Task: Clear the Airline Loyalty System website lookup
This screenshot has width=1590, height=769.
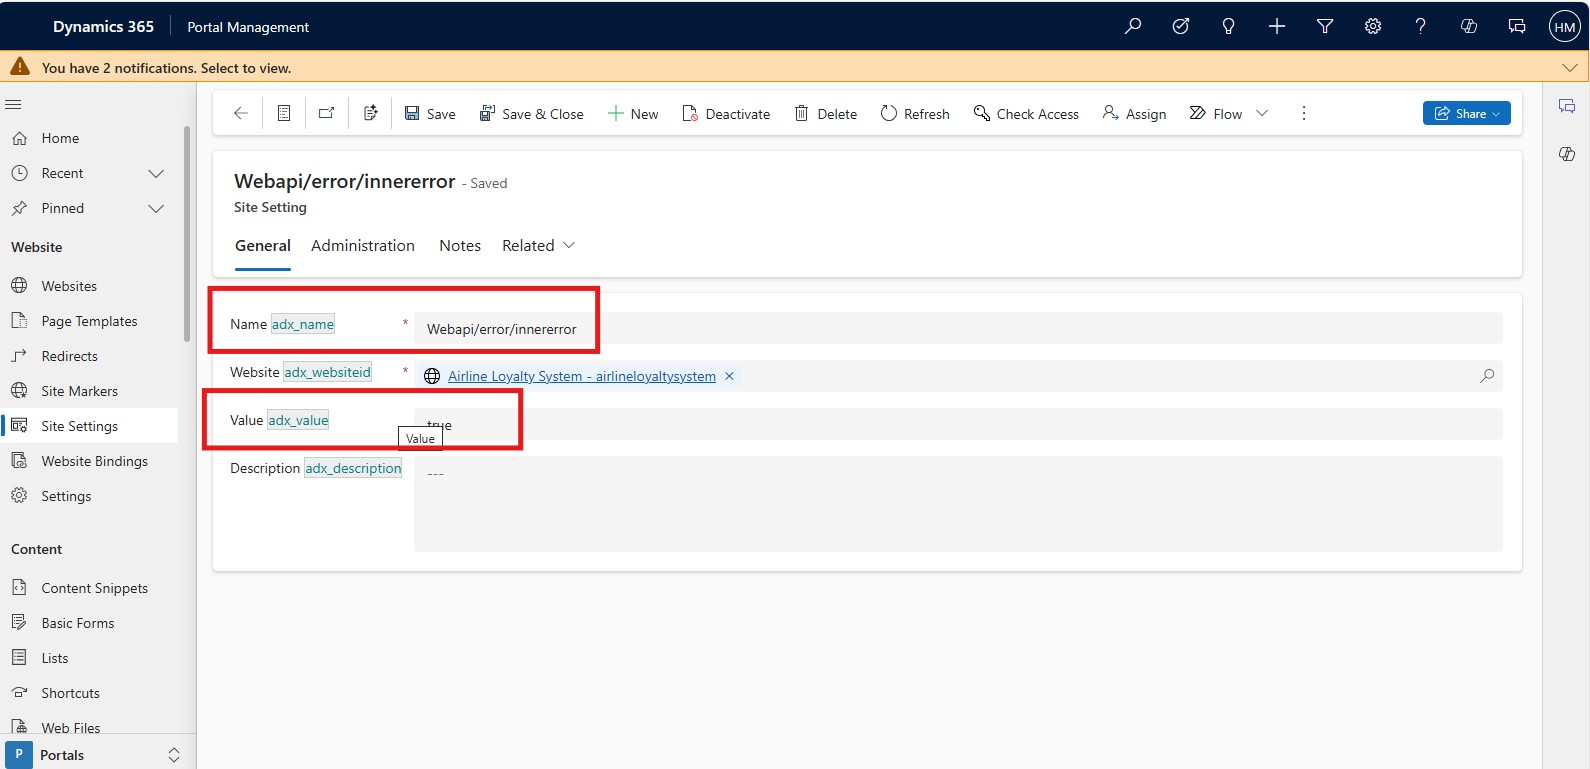Action: pos(729,376)
